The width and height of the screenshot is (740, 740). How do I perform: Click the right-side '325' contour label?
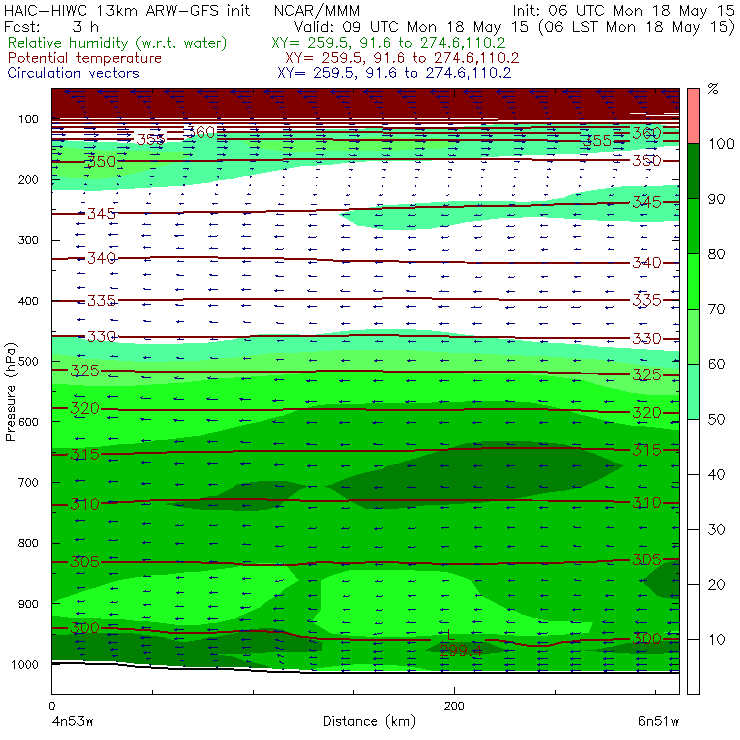(647, 375)
